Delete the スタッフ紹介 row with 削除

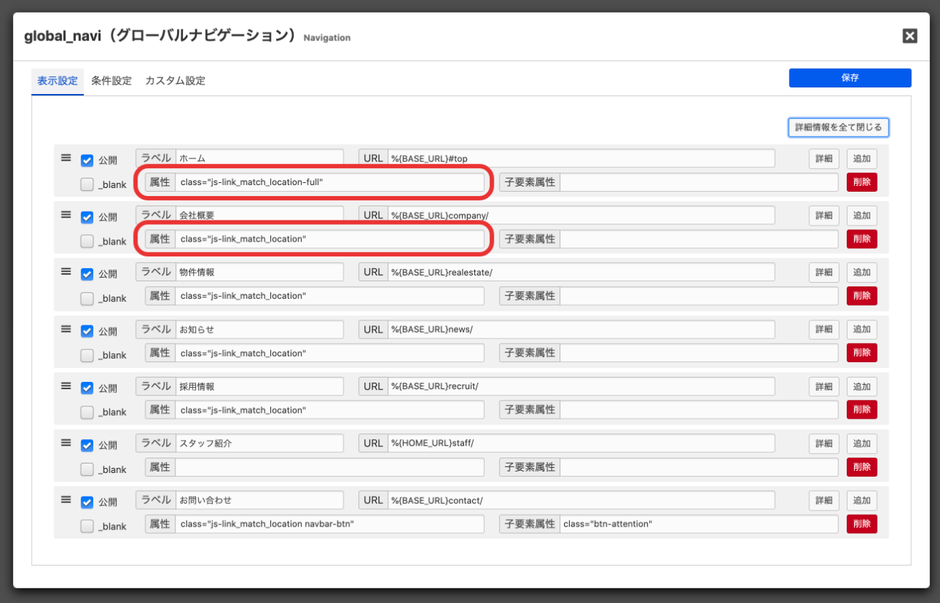pyautogui.click(x=861, y=467)
